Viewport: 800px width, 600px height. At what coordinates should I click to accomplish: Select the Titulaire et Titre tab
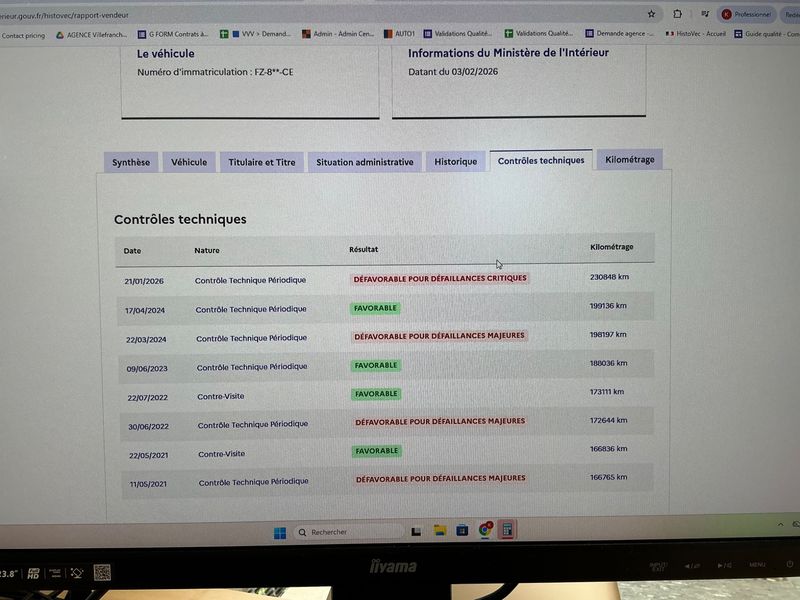click(262, 162)
